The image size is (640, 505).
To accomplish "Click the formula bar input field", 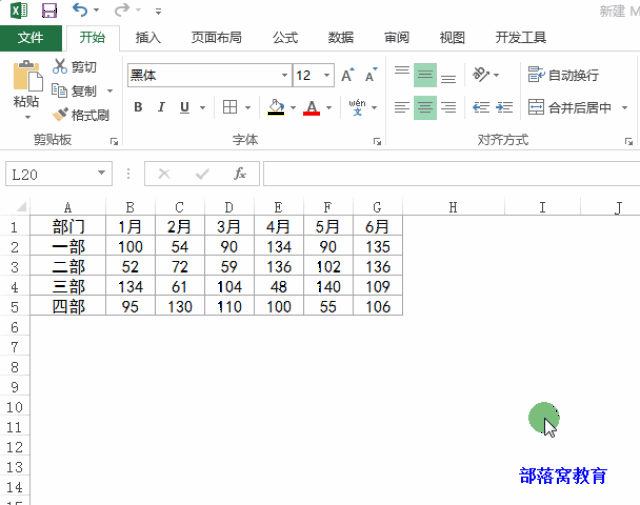I will point(451,174).
